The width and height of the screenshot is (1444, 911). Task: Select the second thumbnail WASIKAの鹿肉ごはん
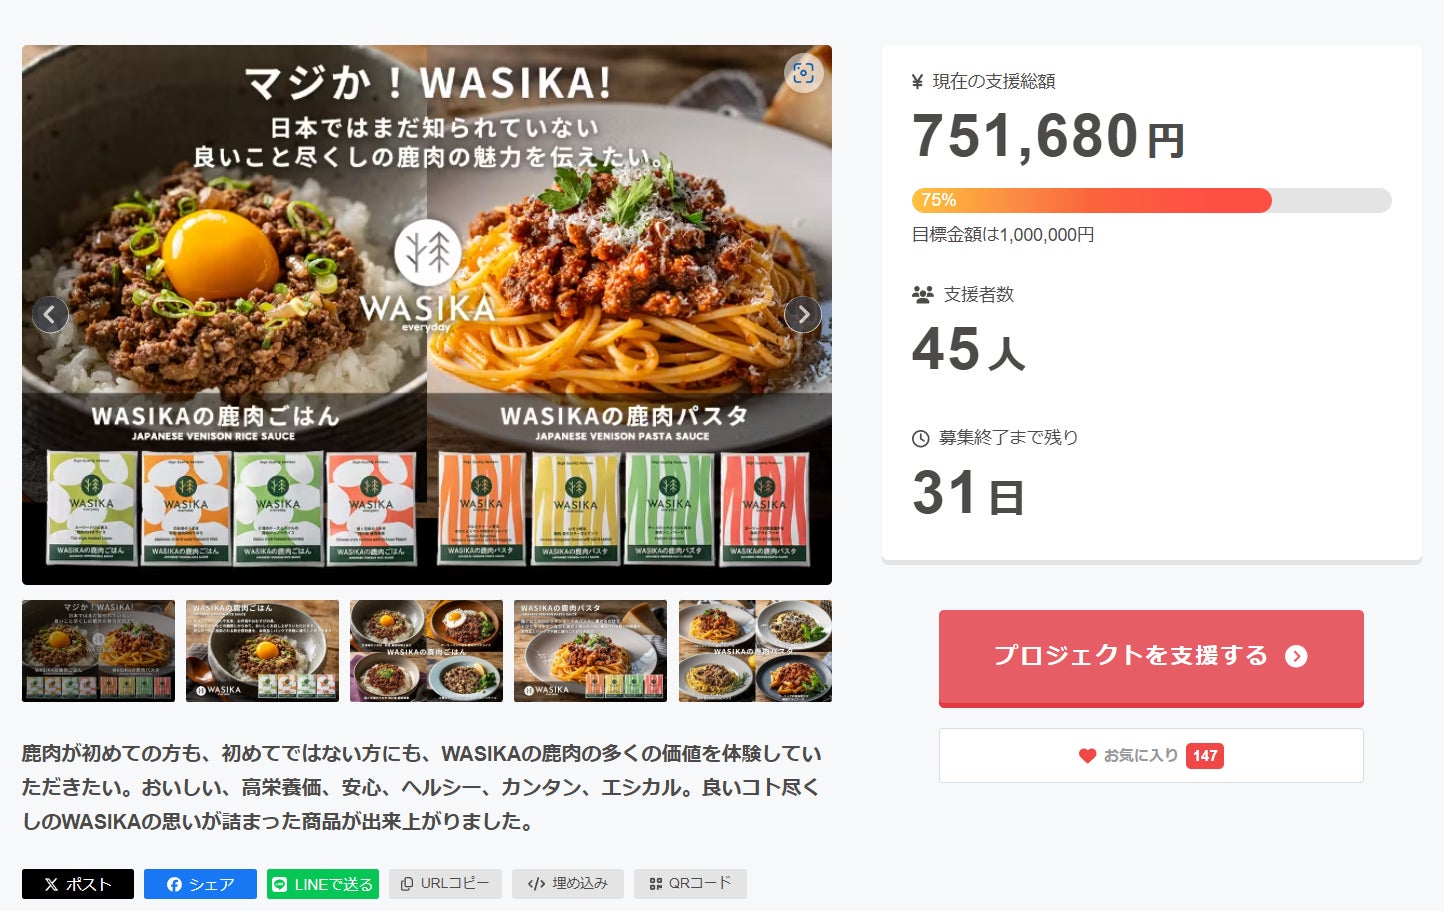[262, 651]
